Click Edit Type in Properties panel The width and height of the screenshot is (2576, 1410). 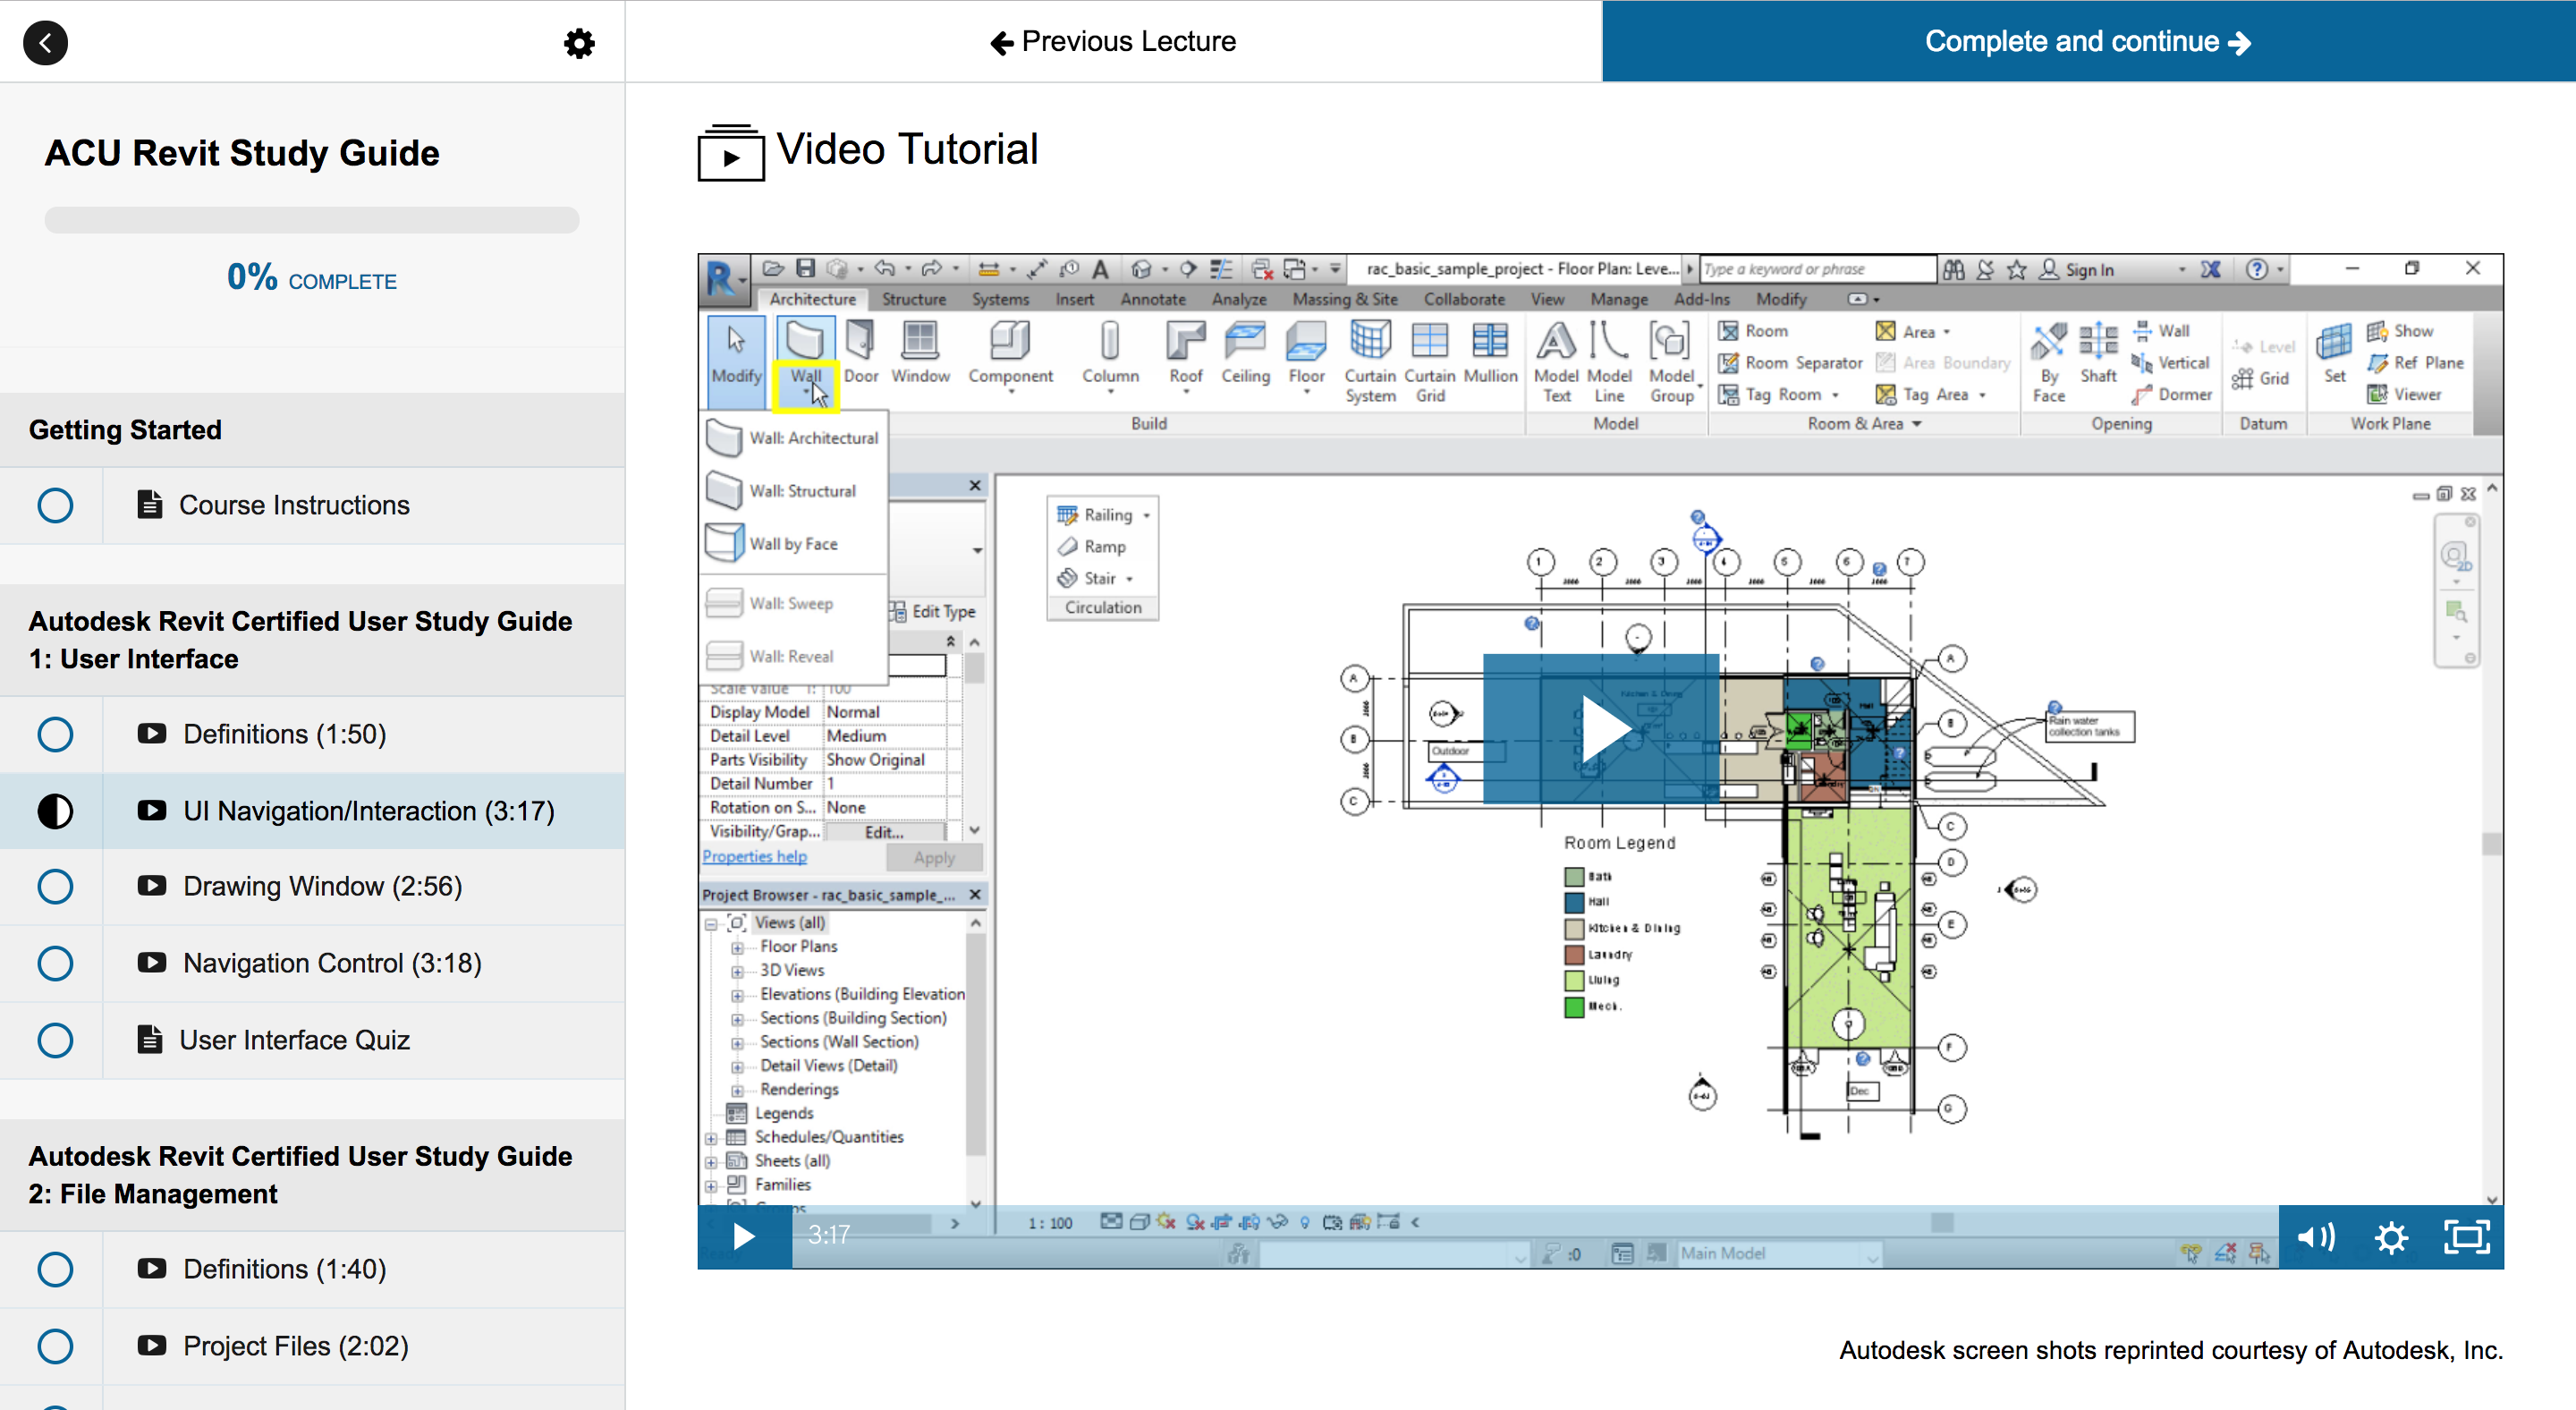coord(932,612)
